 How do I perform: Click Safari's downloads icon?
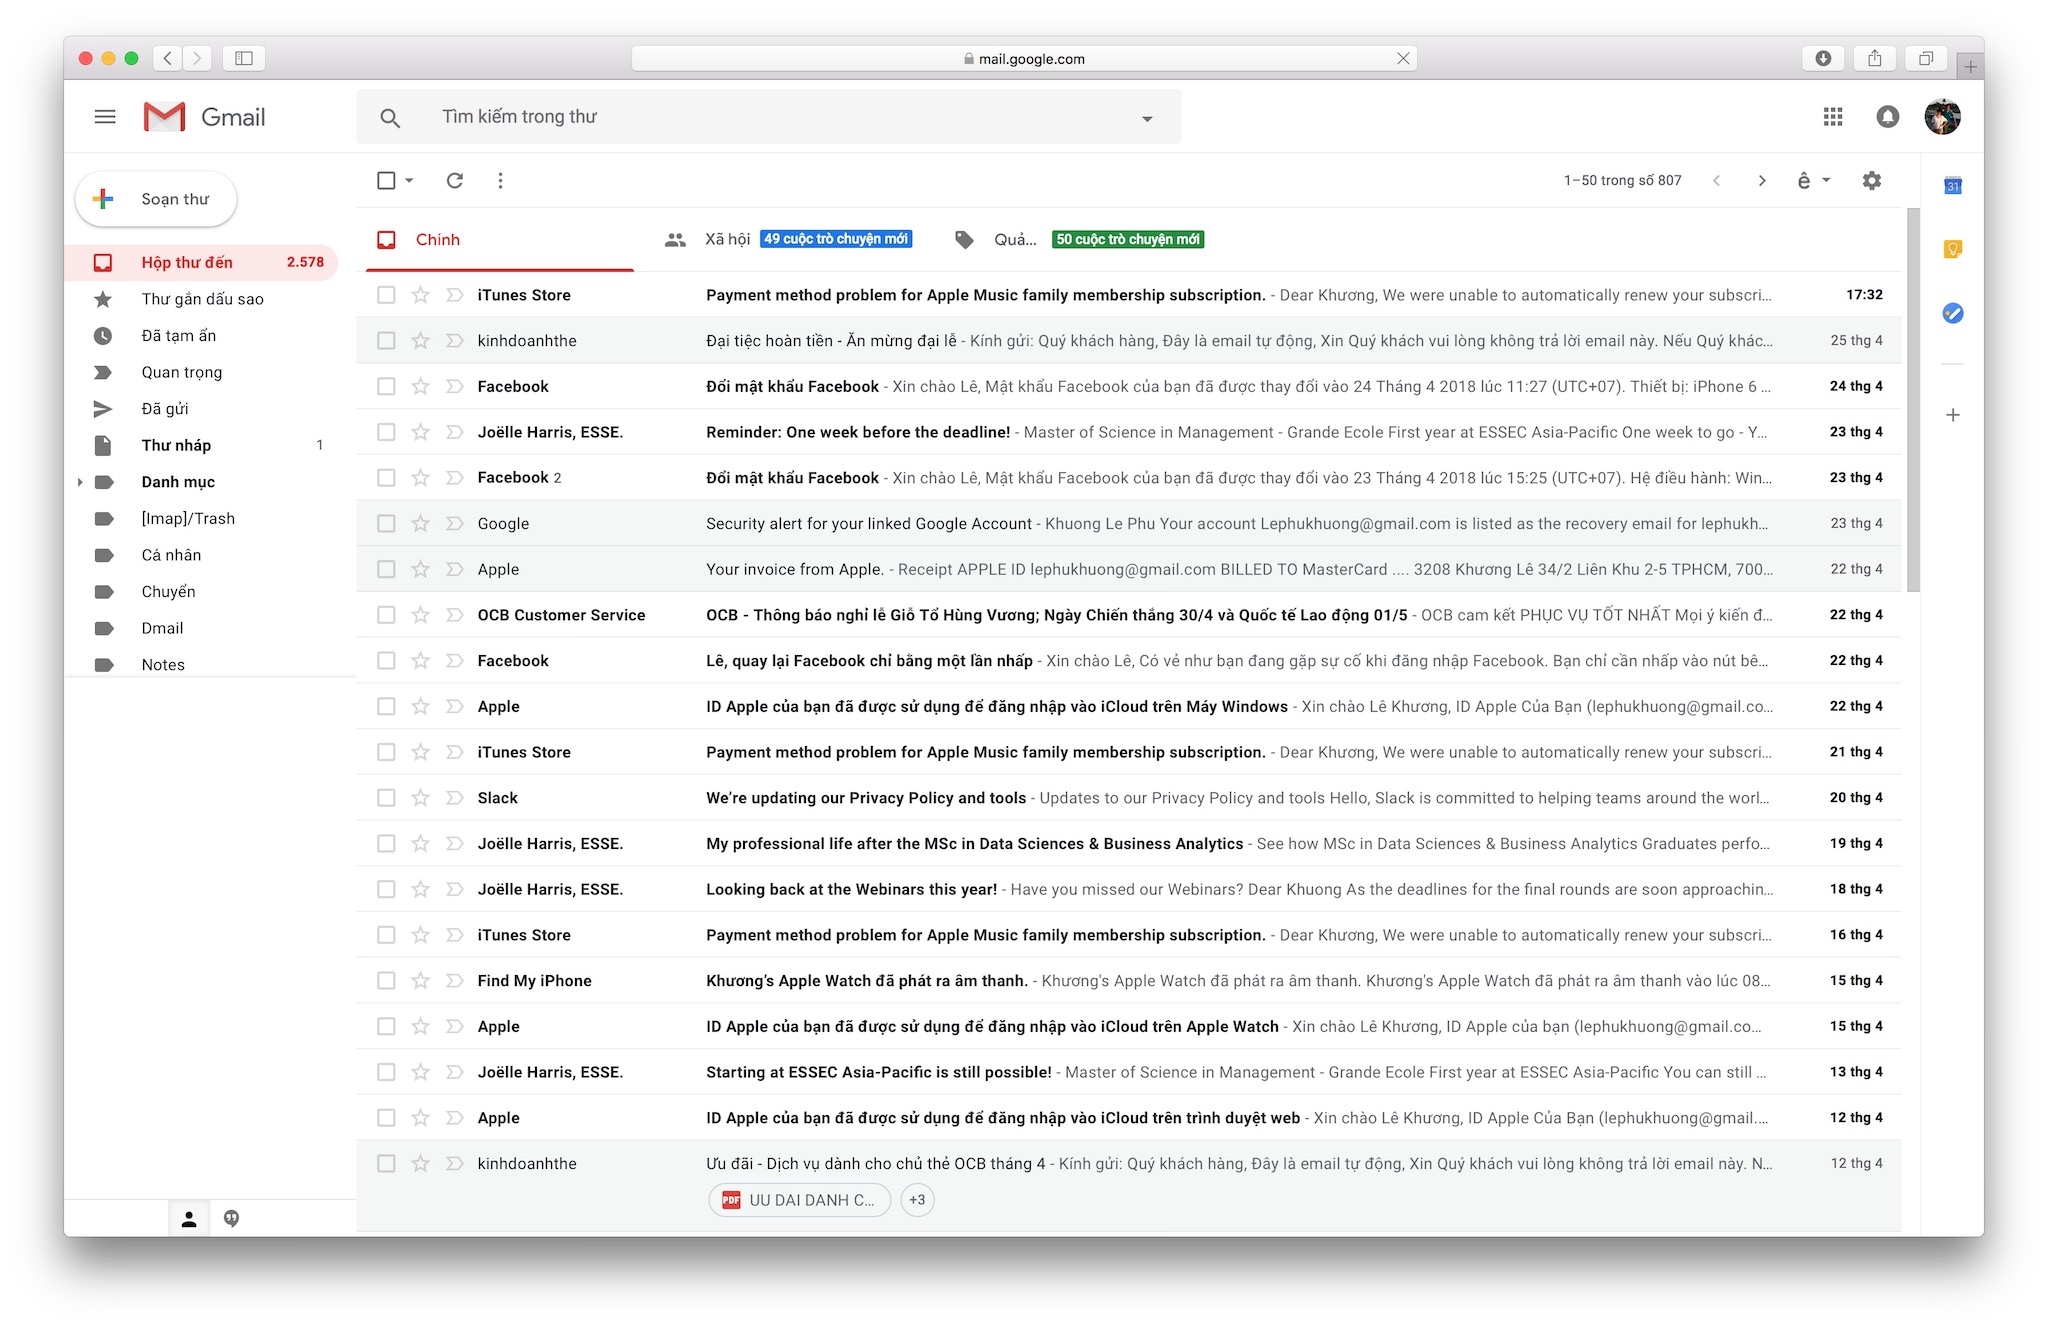(x=1823, y=58)
